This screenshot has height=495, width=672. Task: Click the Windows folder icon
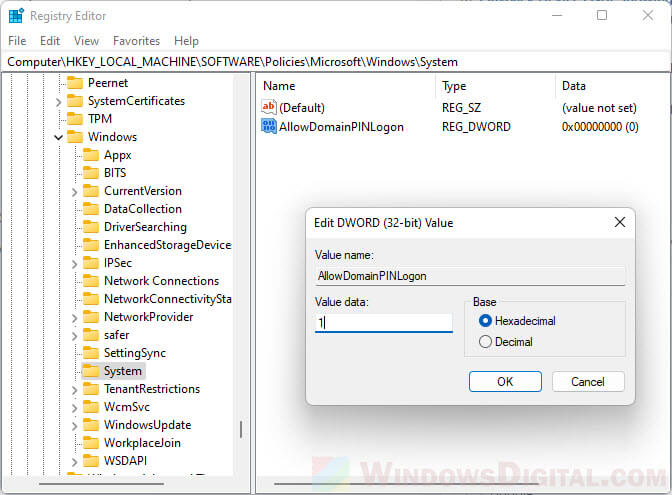pyautogui.click(x=75, y=137)
